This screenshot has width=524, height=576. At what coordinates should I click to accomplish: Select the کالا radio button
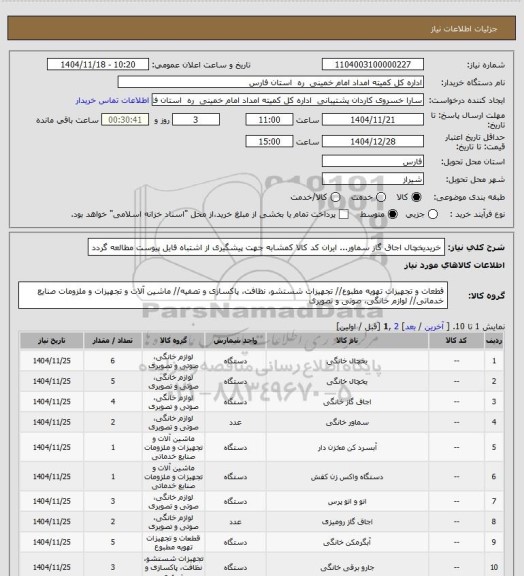point(416,197)
